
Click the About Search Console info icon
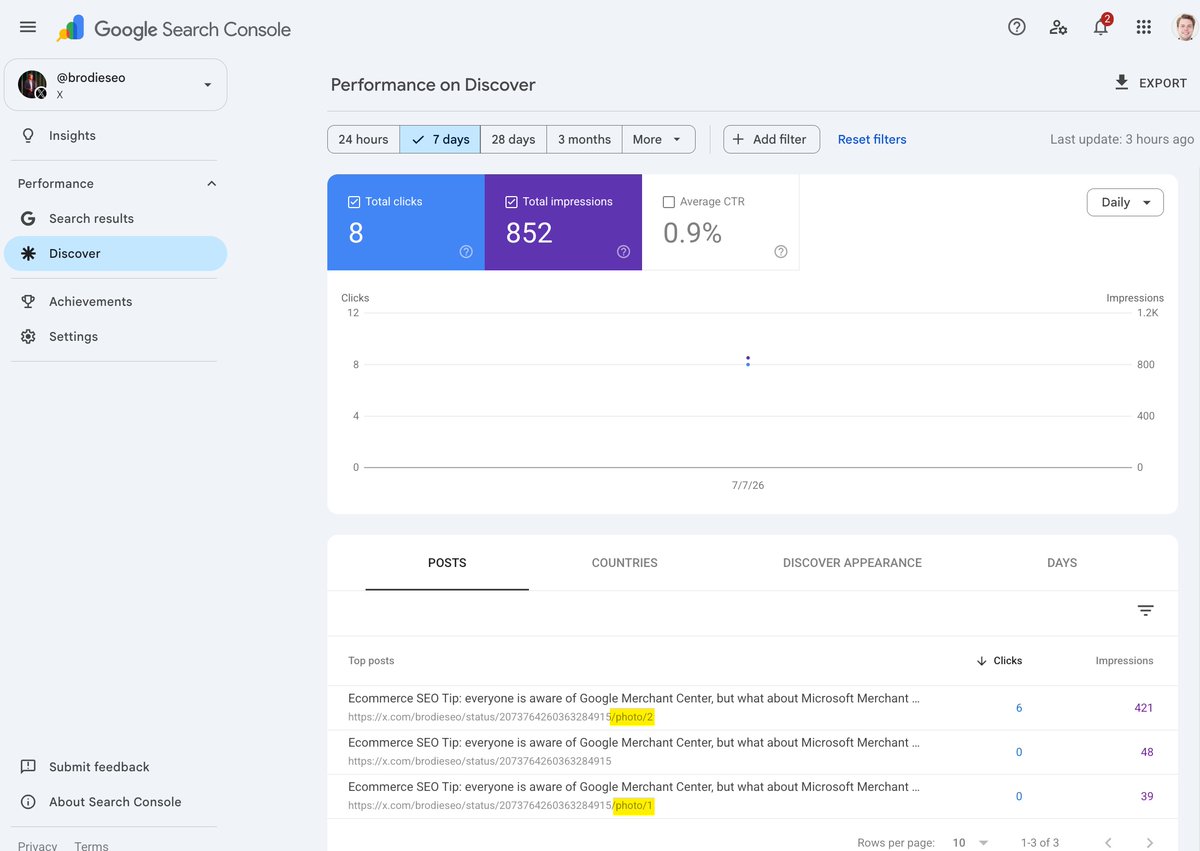(x=28, y=802)
